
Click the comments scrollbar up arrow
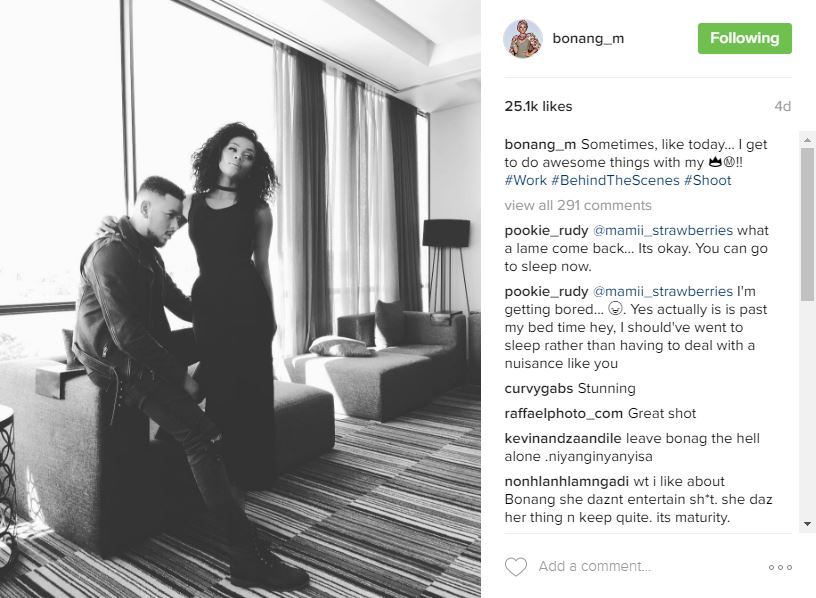pyautogui.click(x=807, y=139)
